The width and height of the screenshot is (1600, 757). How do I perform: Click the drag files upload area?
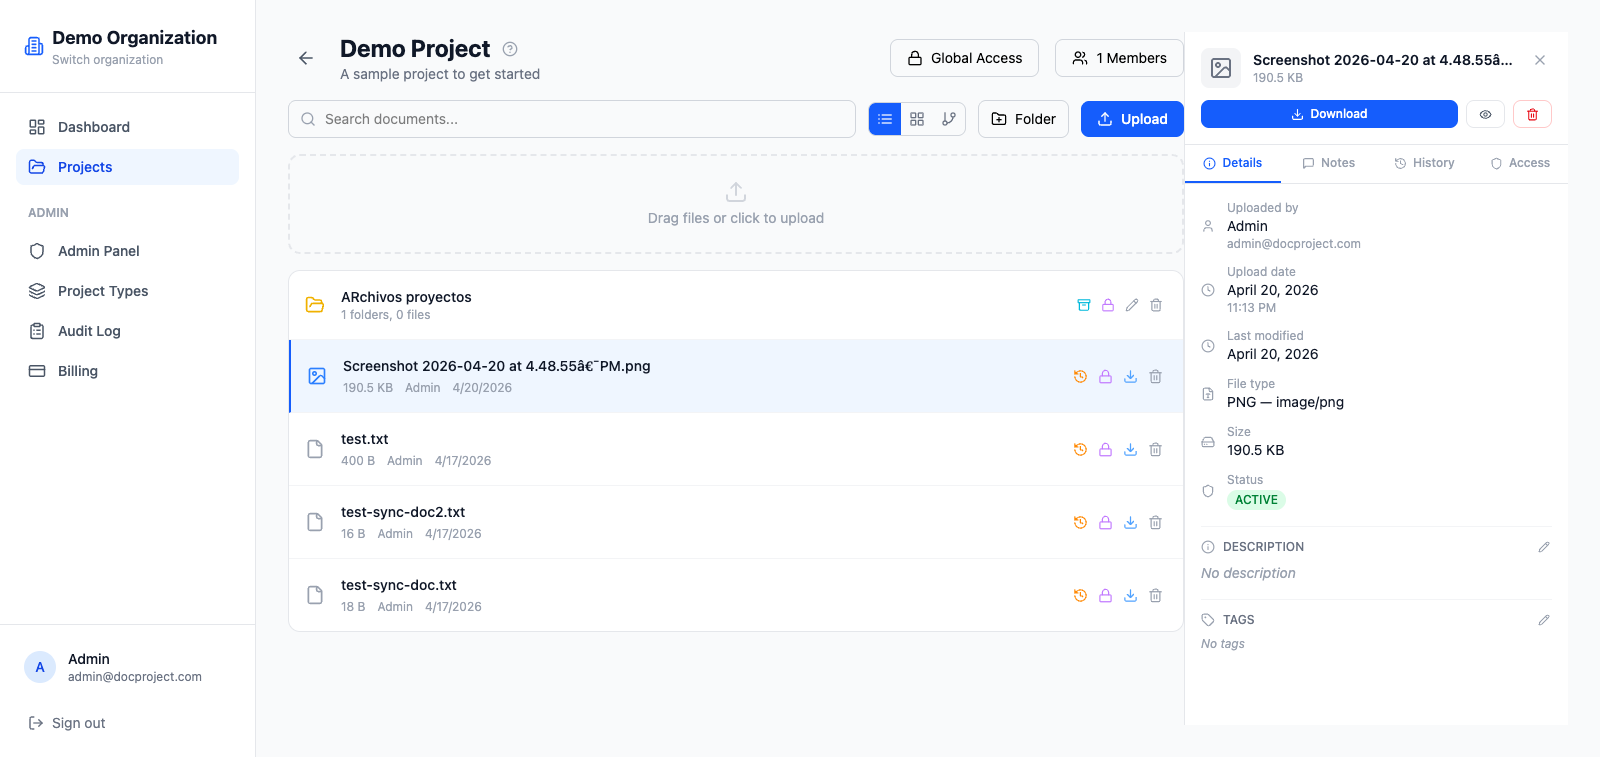pyautogui.click(x=736, y=204)
